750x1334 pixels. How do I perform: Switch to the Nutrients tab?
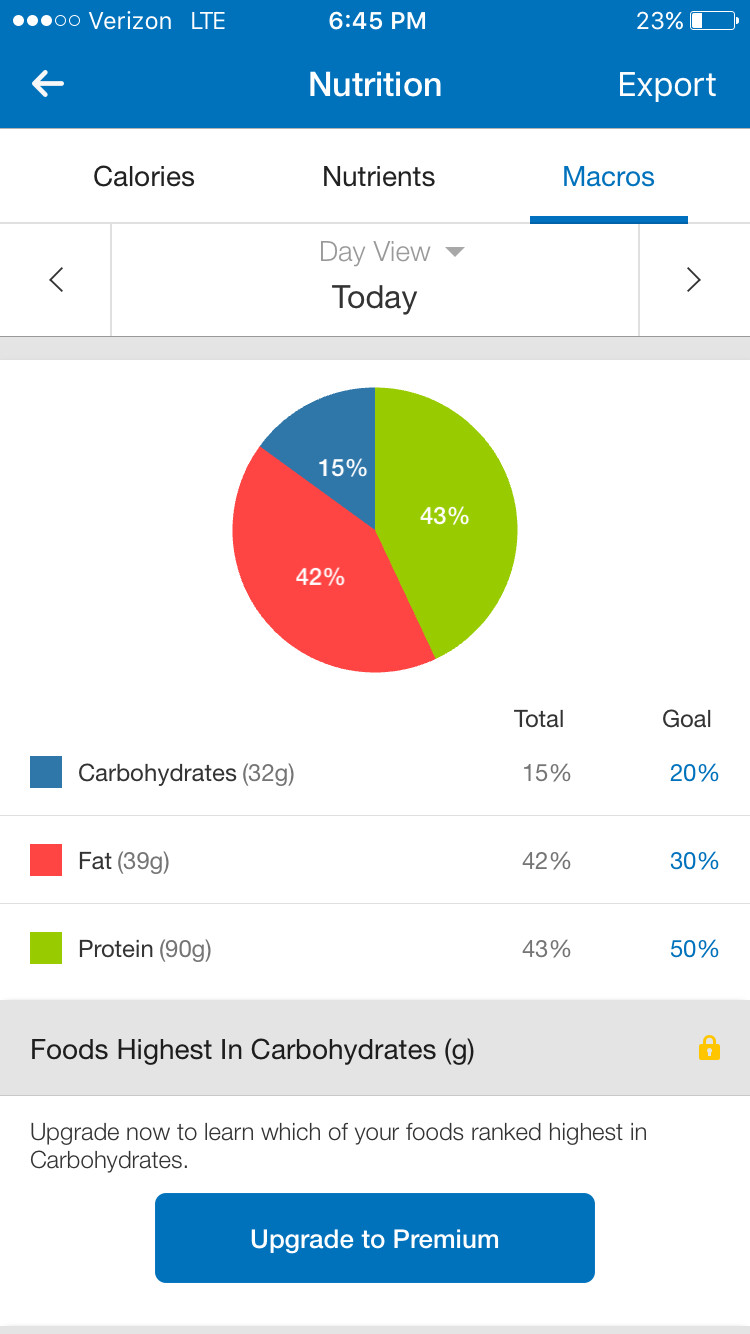[378, 177]
